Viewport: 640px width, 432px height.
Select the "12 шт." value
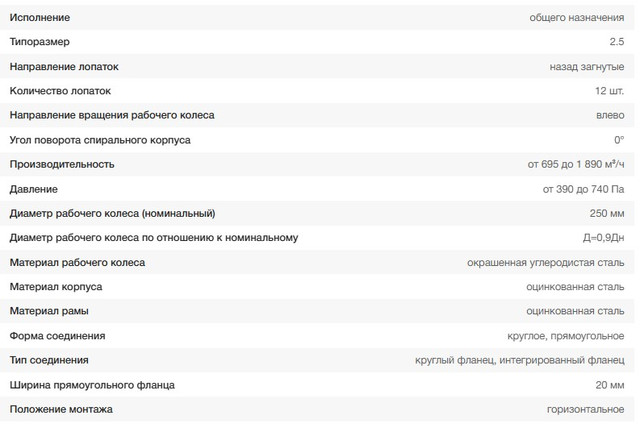point(607,91)
